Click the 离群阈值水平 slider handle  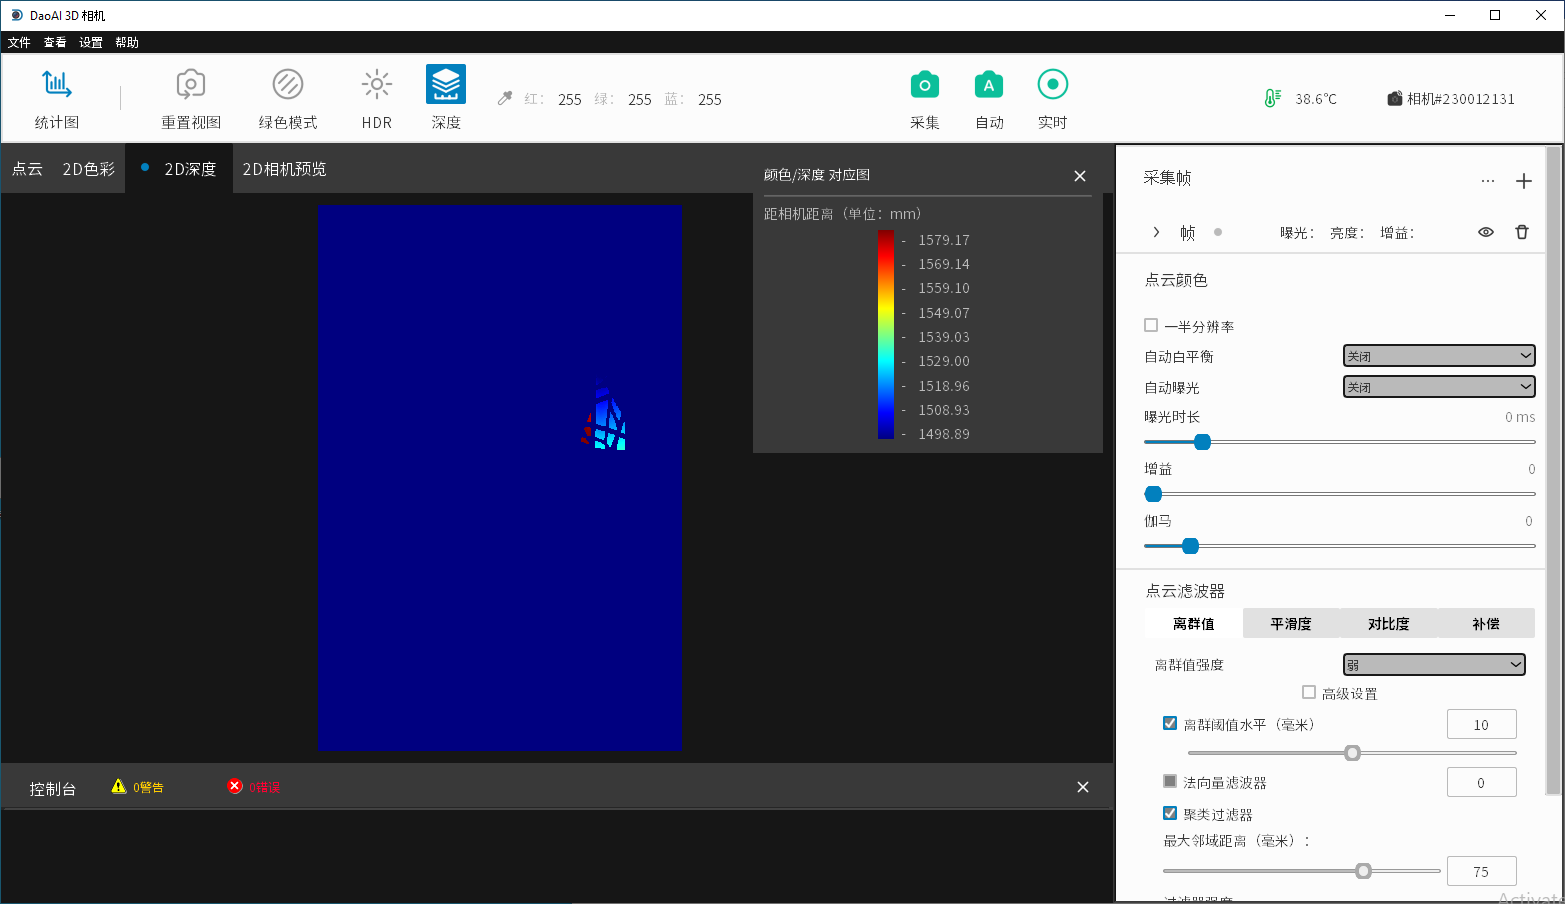point(1353,753)
